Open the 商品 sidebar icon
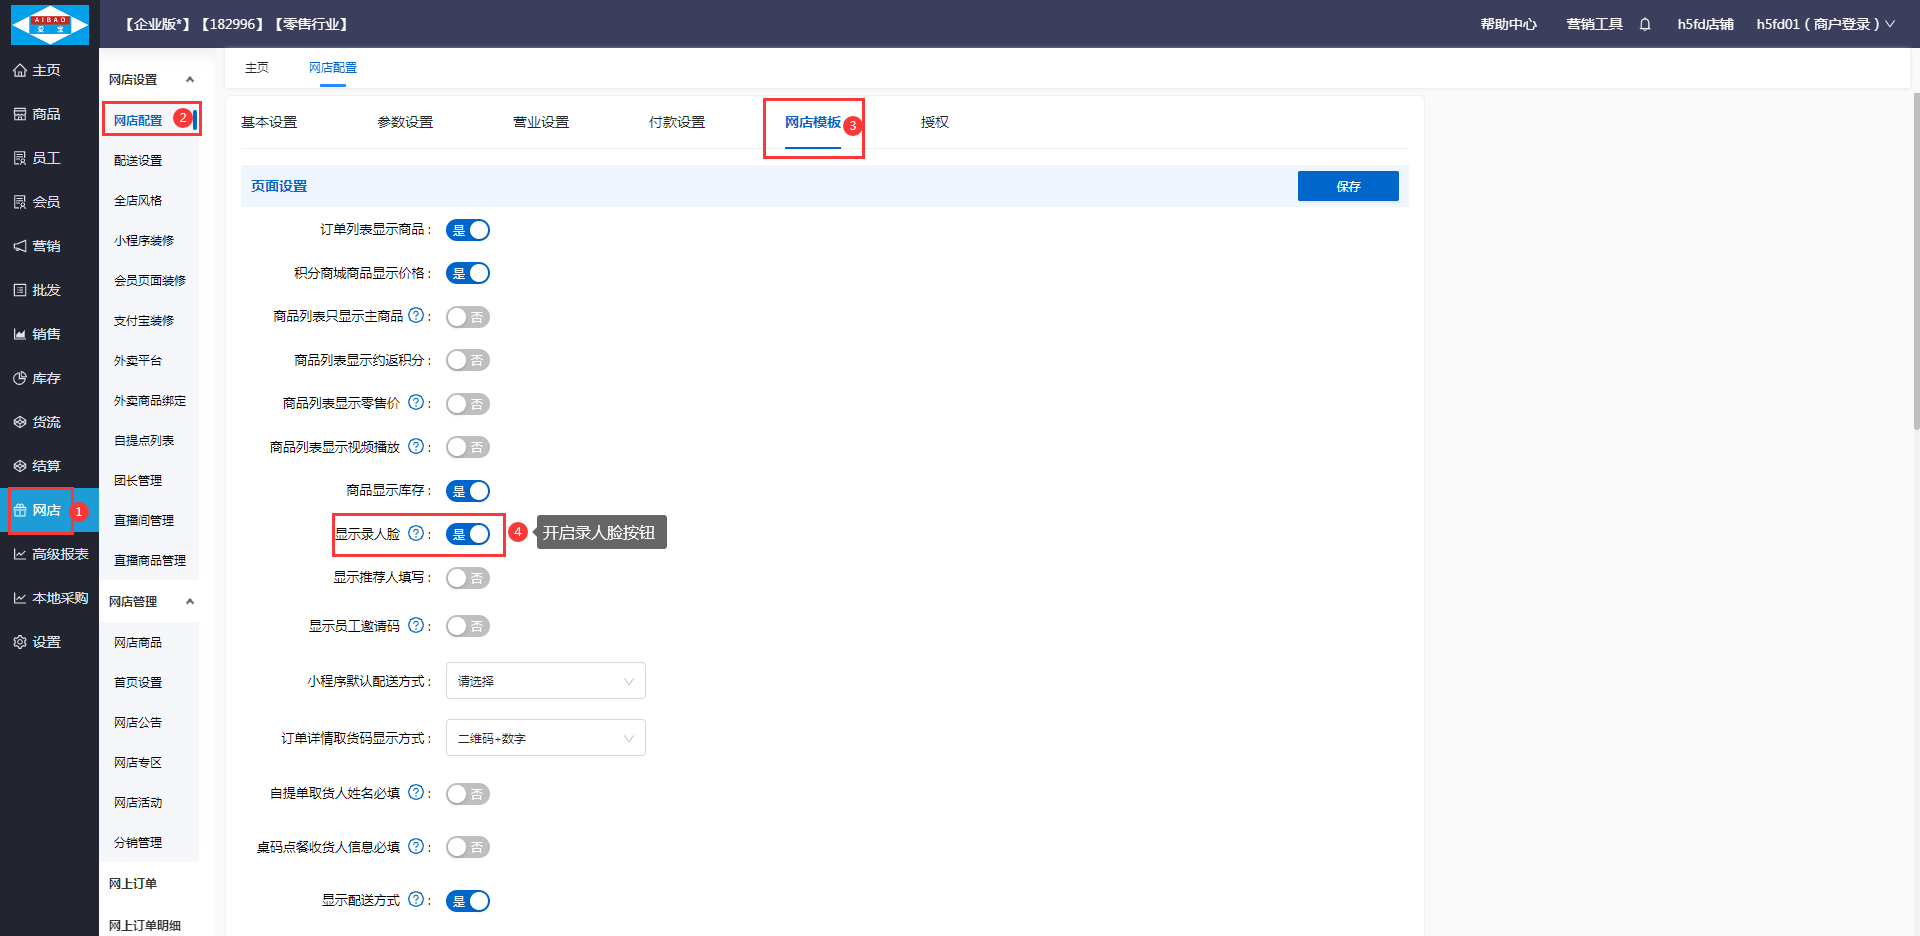The image size is (1920, 936). pos(20,114)
